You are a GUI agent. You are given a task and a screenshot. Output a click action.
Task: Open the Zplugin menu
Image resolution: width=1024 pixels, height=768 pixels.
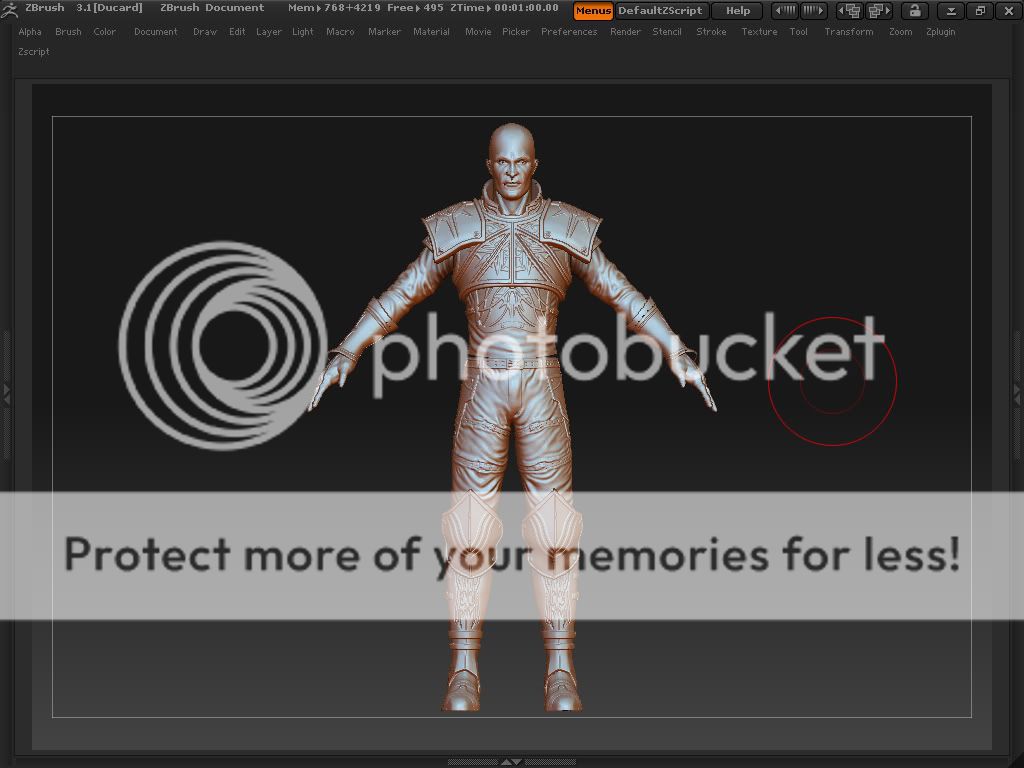(x=940, y=32)
